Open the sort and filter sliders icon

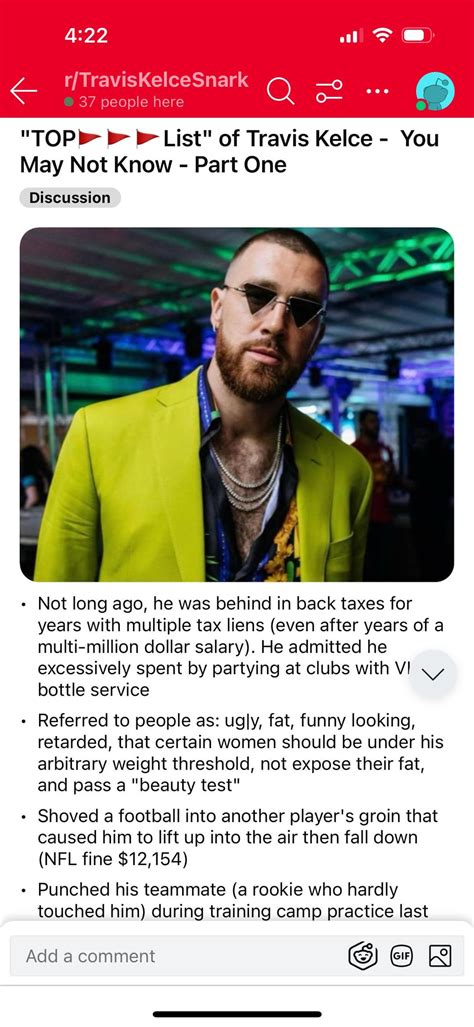(x=329, y=91)
